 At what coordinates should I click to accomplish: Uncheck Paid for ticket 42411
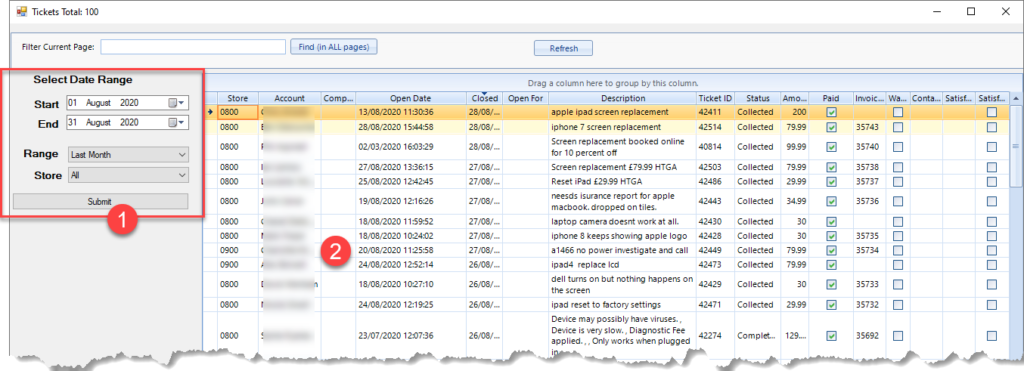click(x=831, y=112)
